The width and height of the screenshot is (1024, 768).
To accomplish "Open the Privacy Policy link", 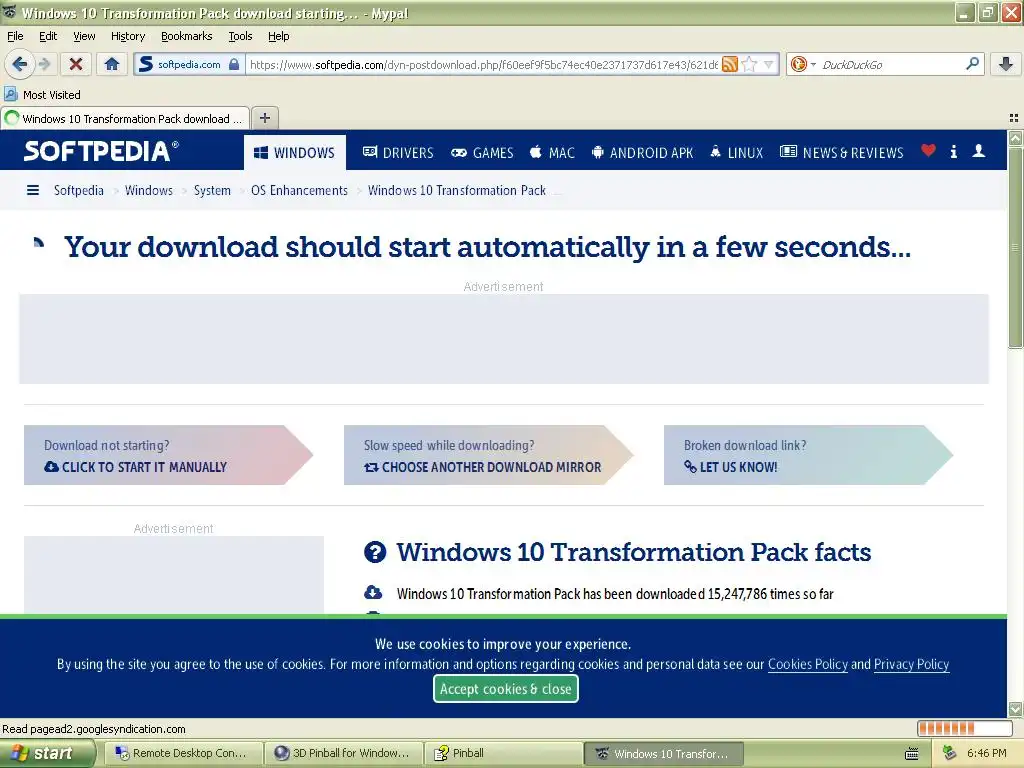I will (x=911, y=664).
